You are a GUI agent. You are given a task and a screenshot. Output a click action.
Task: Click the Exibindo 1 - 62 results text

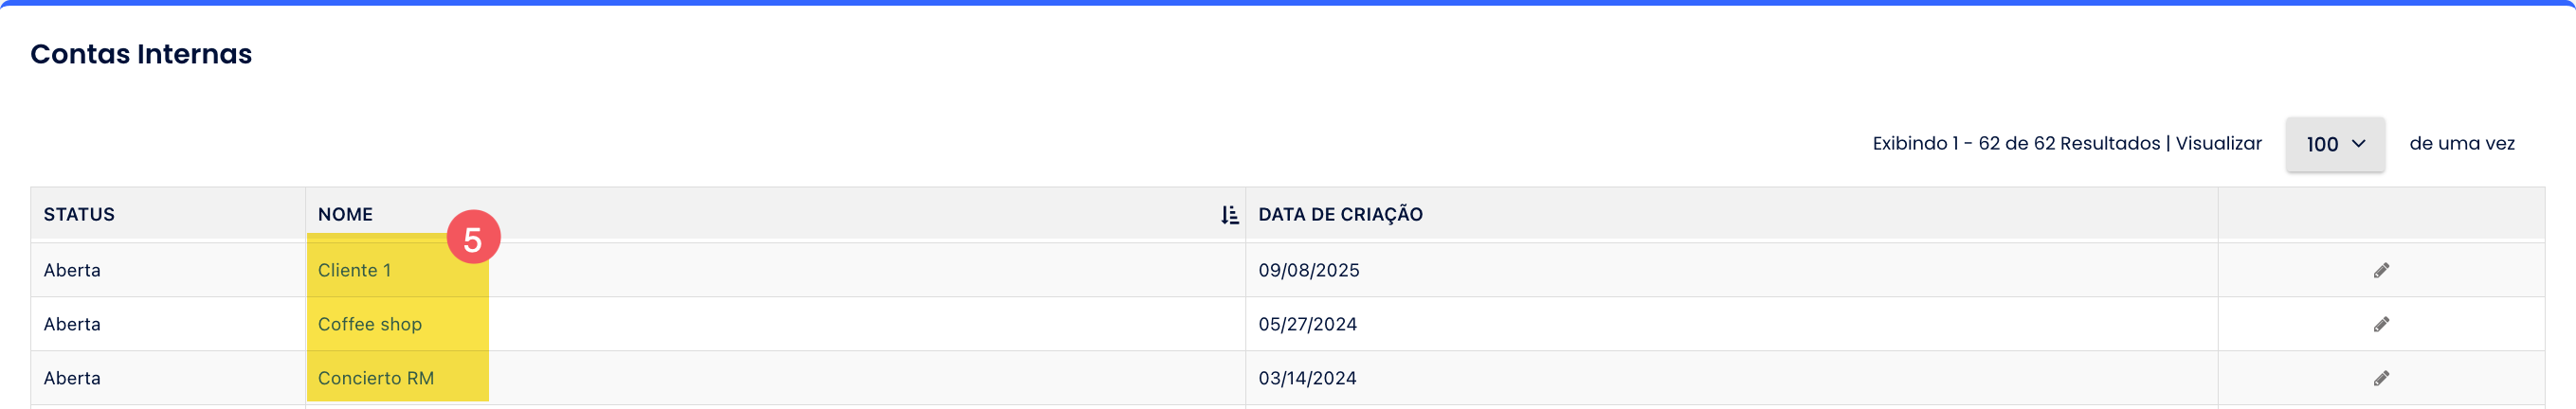2015,144
